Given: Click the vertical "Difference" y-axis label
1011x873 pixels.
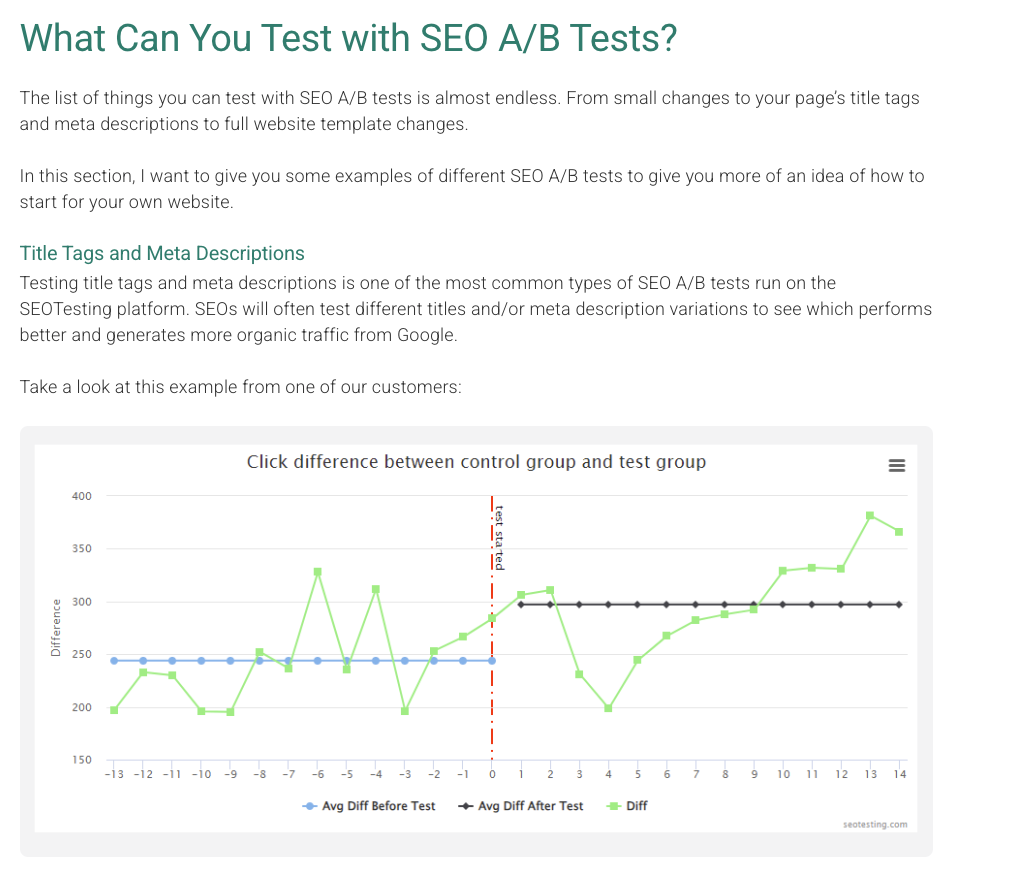Looking at the screenshot, I should tap(56, 628).
